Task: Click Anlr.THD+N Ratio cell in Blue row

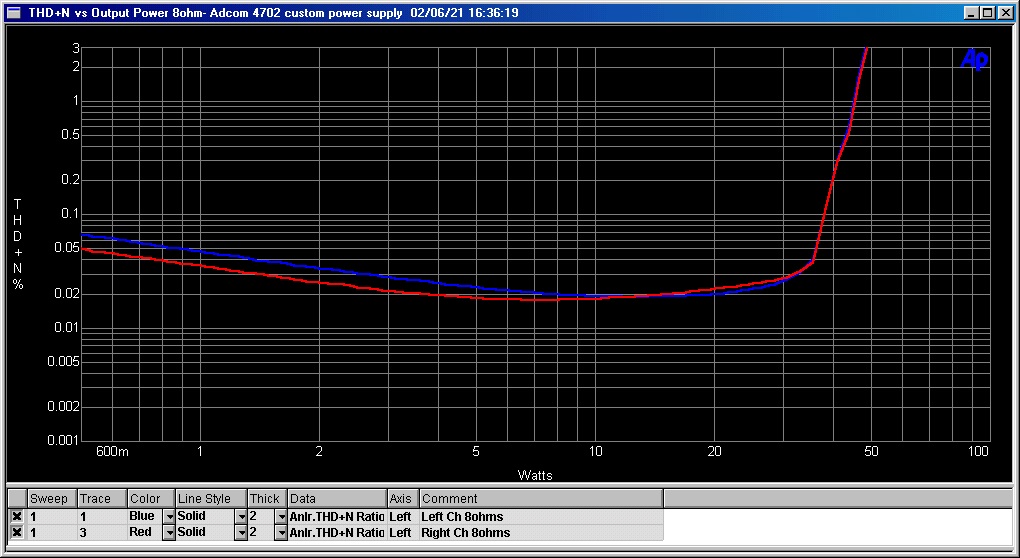Action: tap(337, 516)
